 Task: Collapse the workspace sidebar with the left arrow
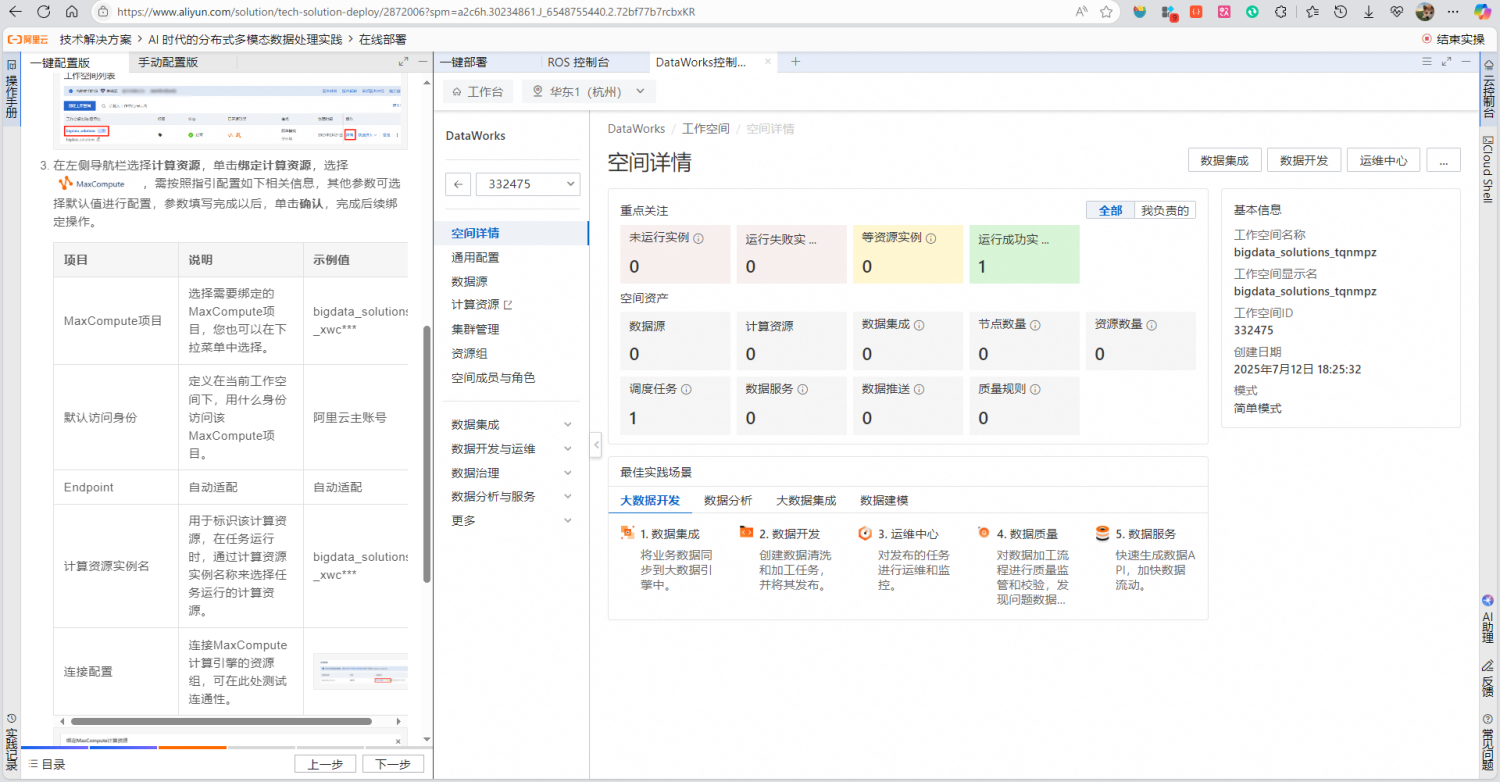(458, 184)
